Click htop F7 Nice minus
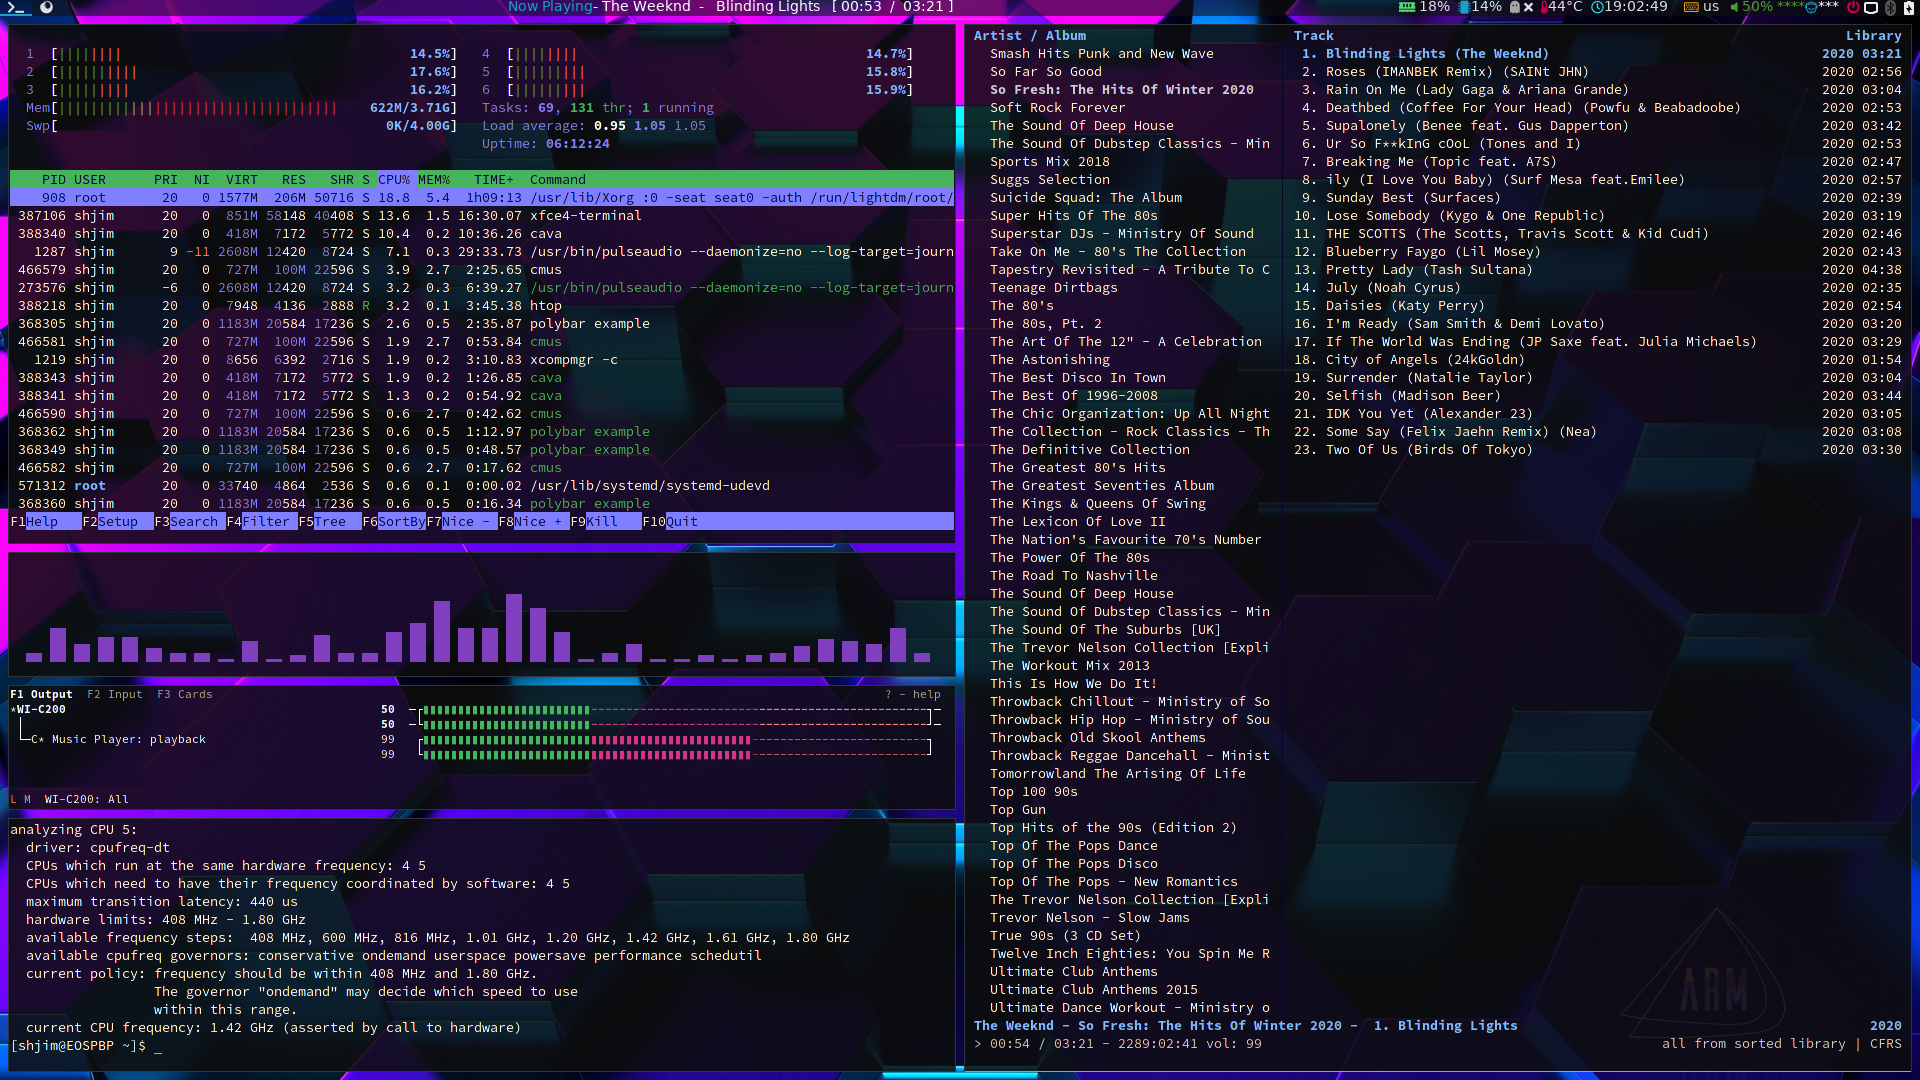The height and width of the screenshot is (1080, 1920). [x=462, y=521]
